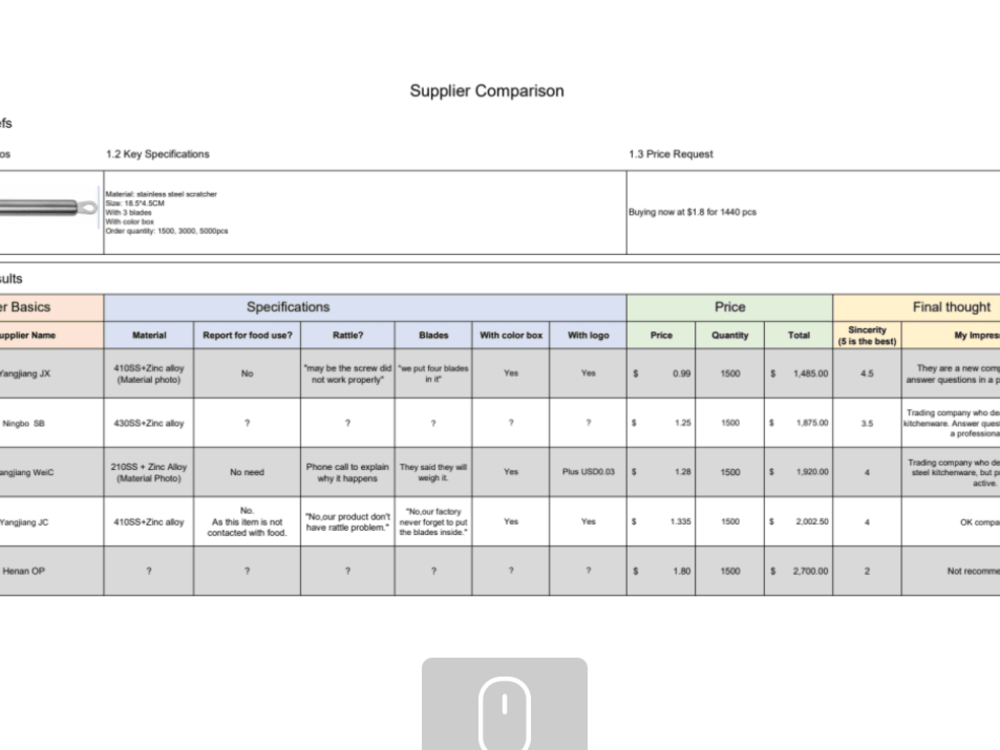The width and height of the screenshot is (1000, 750).
Task: Select the scratcher product photo
Action: (48, 207)
